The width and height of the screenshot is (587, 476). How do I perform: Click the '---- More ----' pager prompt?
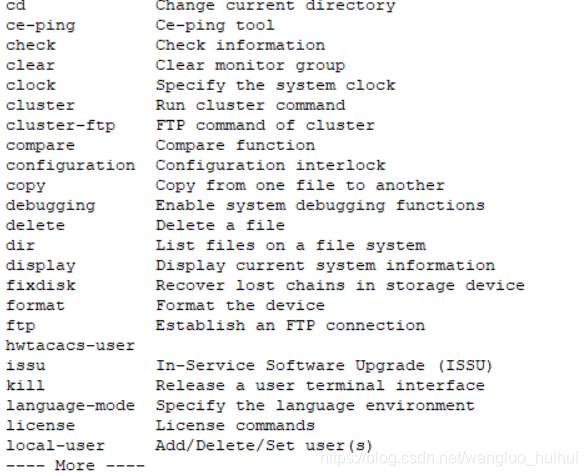pos(75,466)
